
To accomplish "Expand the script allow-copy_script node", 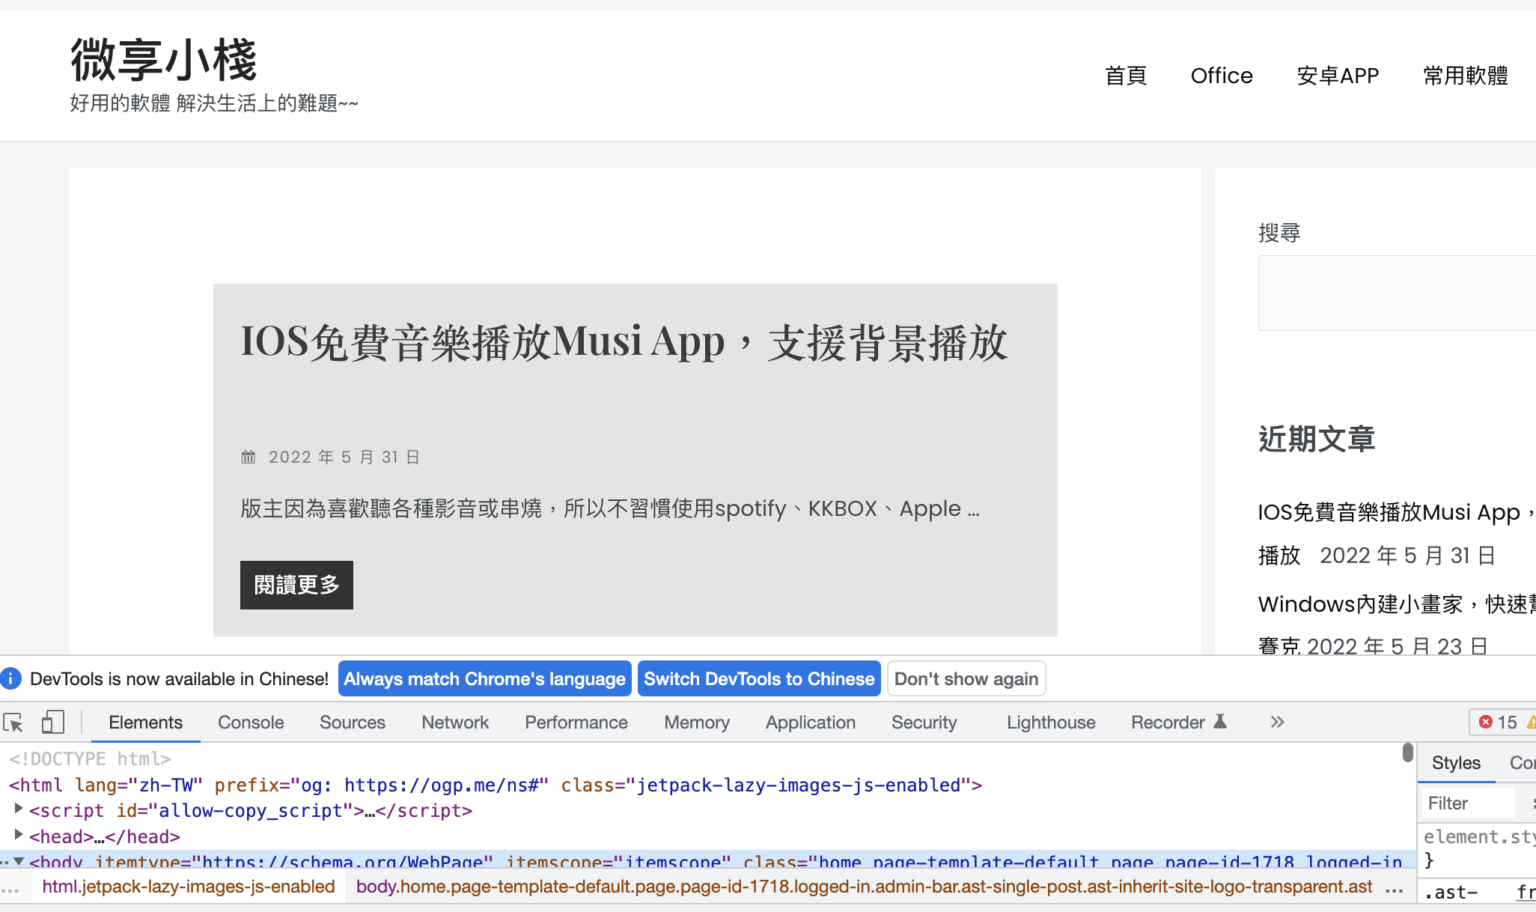I will 18,809.
